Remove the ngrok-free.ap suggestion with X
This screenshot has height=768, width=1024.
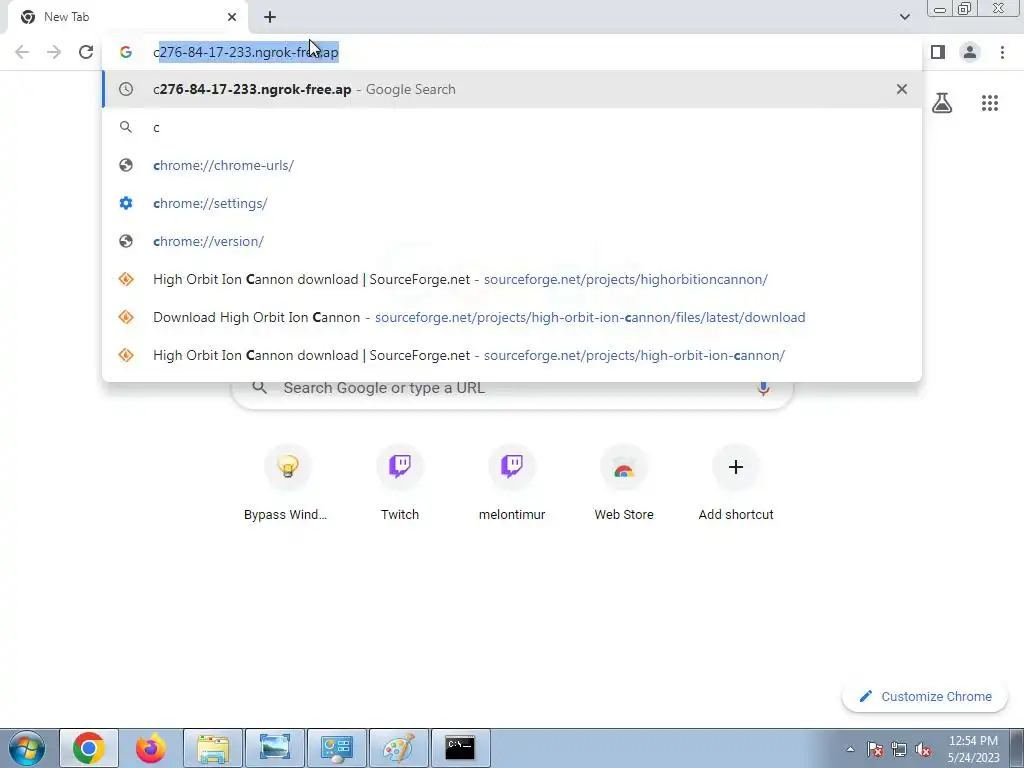point(901,89)
